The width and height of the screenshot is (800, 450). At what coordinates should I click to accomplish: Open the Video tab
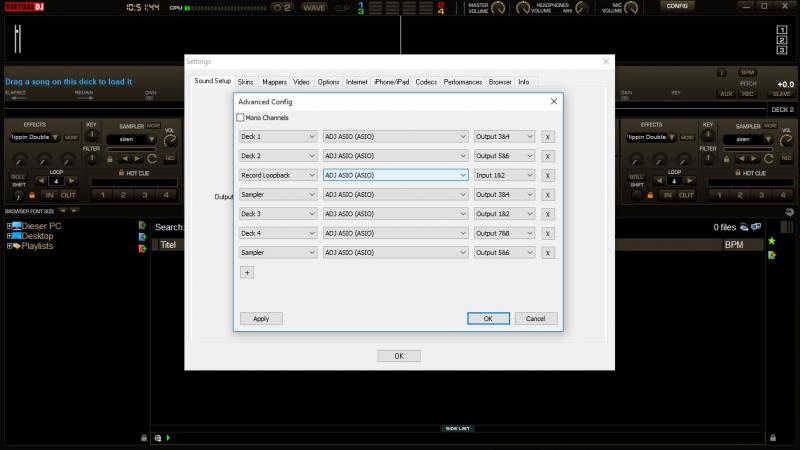[x=301, y=82]
